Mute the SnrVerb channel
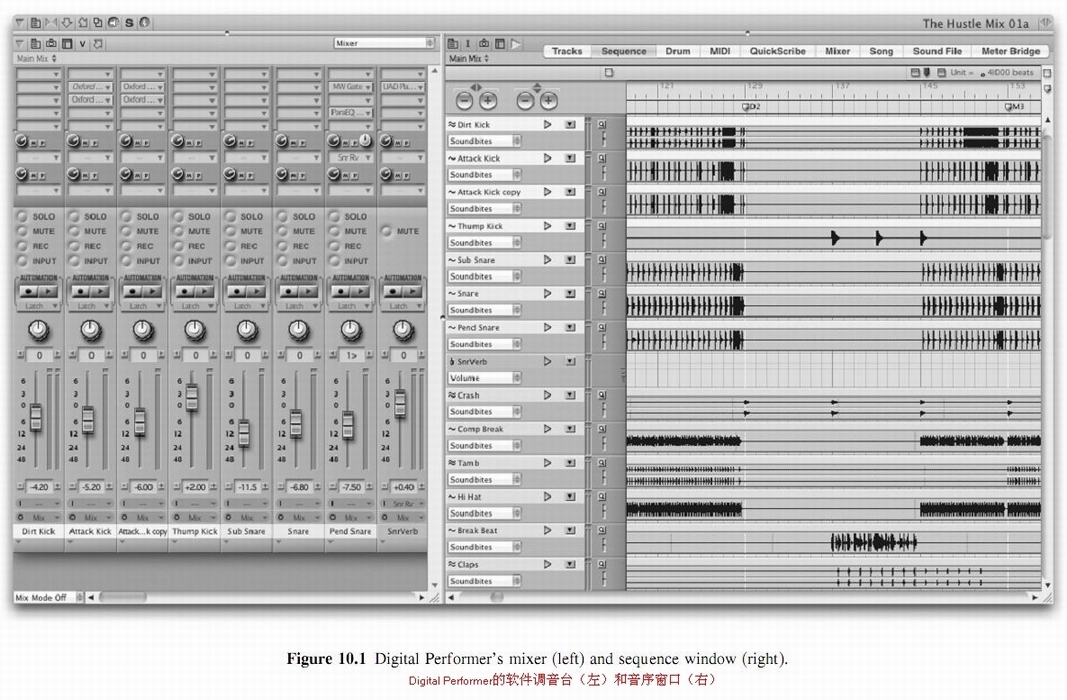 (387, 231)
